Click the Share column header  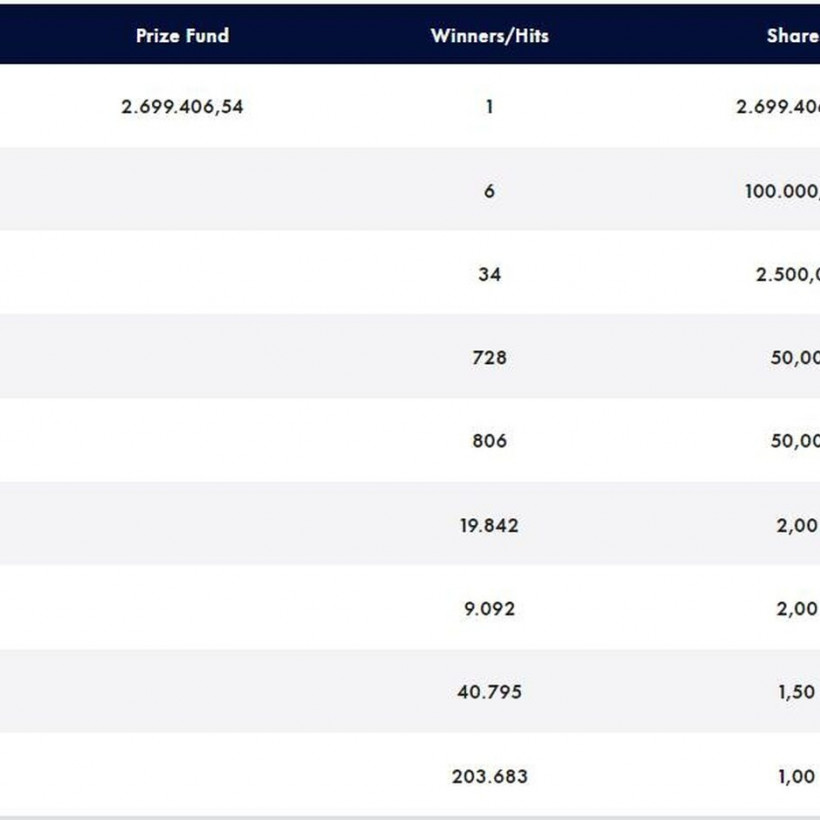(792, 36)
